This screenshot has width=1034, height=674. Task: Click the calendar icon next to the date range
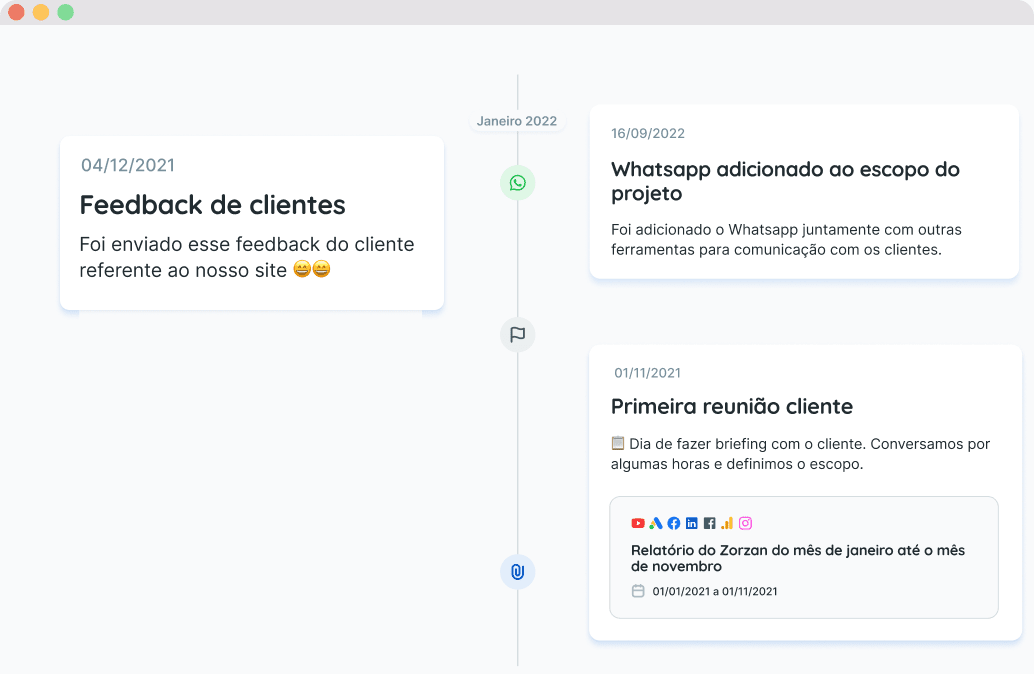pyautogui.click(x=637, y=591)
